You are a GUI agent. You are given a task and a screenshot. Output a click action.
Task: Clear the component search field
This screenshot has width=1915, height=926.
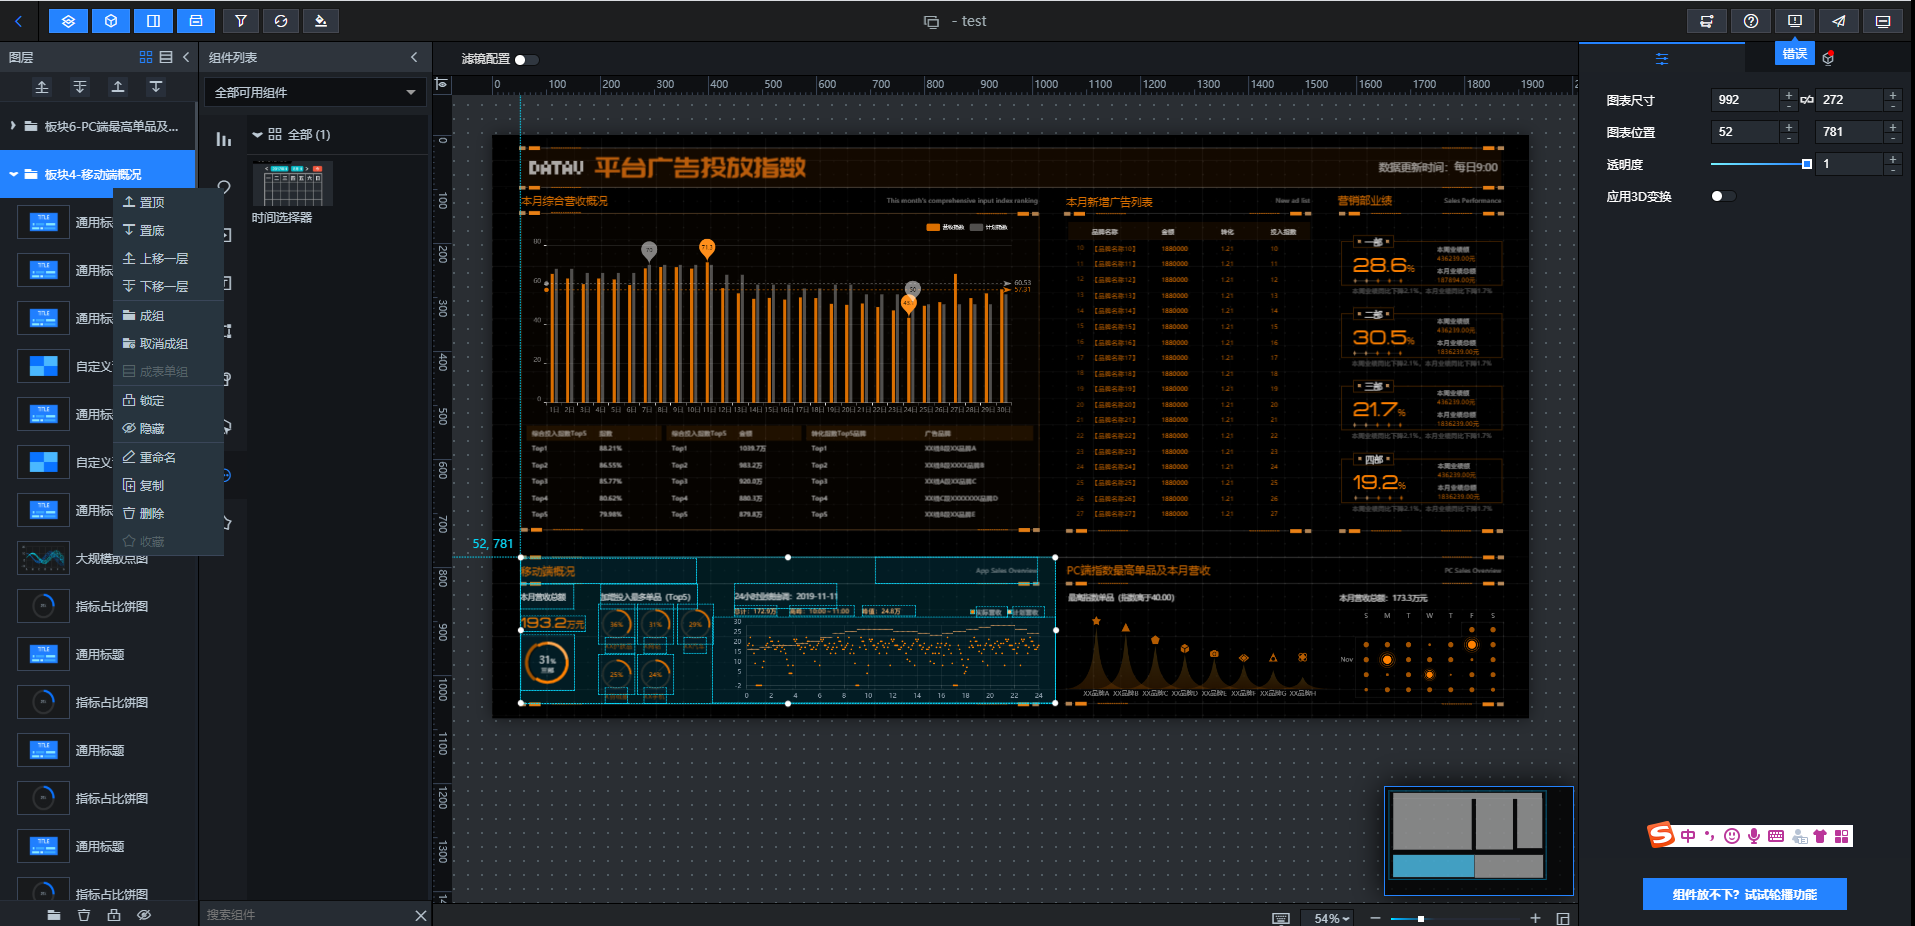(x=420, y=915)
